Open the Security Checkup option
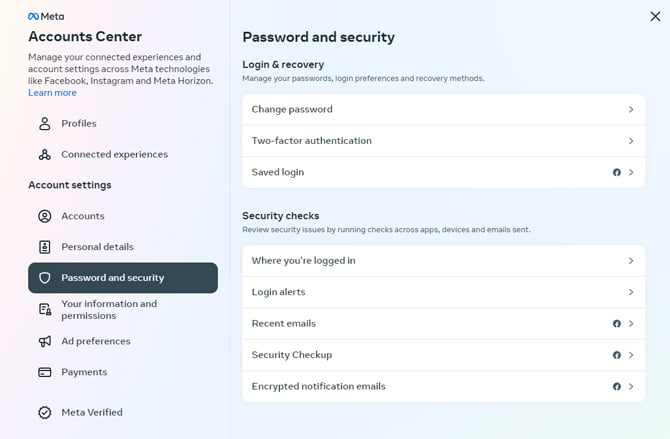The image size is (670, 439). point(444,355)
